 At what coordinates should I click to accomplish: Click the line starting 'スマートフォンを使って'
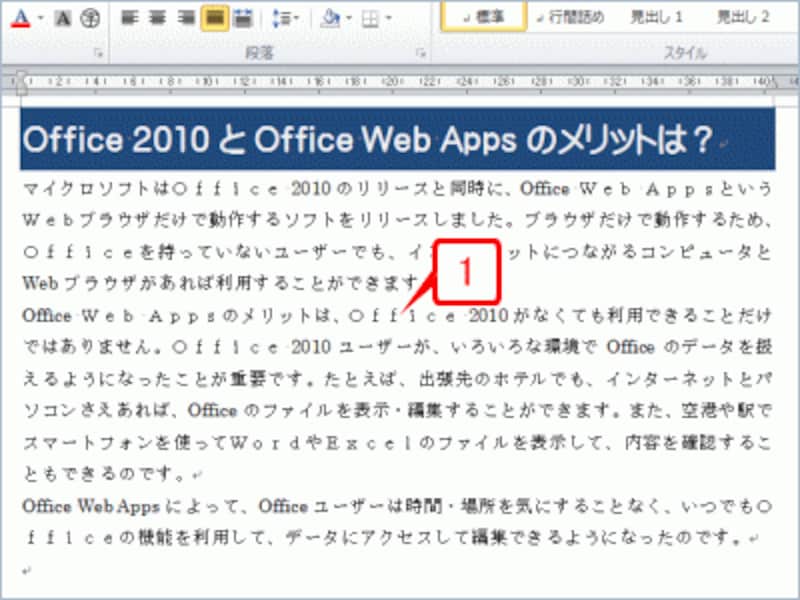click(x=397, y=442)
